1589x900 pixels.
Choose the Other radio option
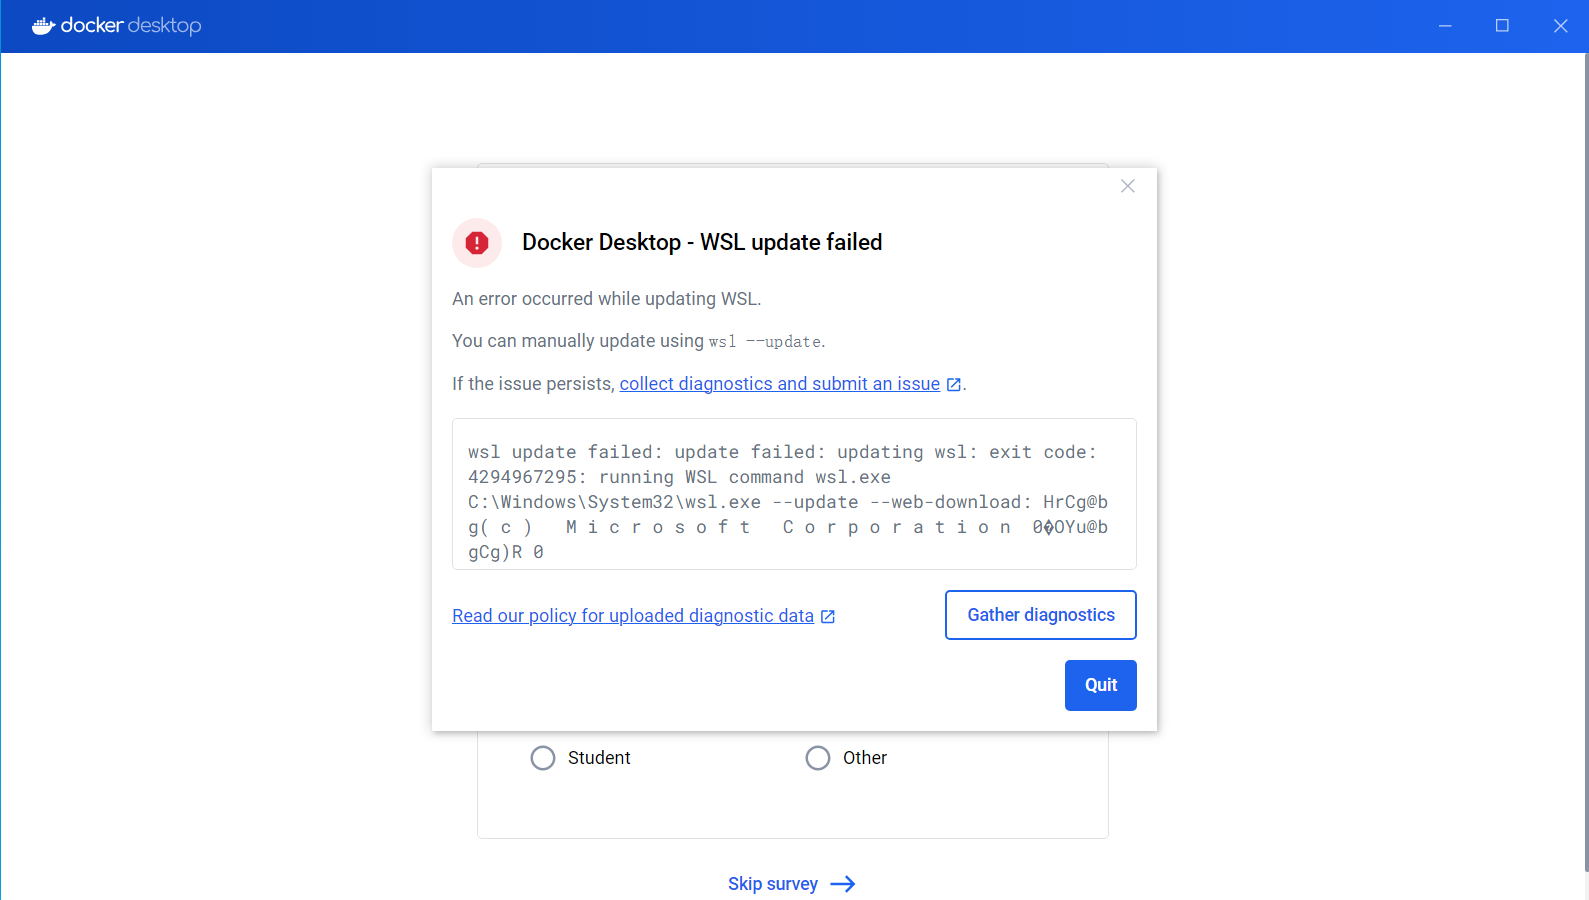tap(818, 758)
